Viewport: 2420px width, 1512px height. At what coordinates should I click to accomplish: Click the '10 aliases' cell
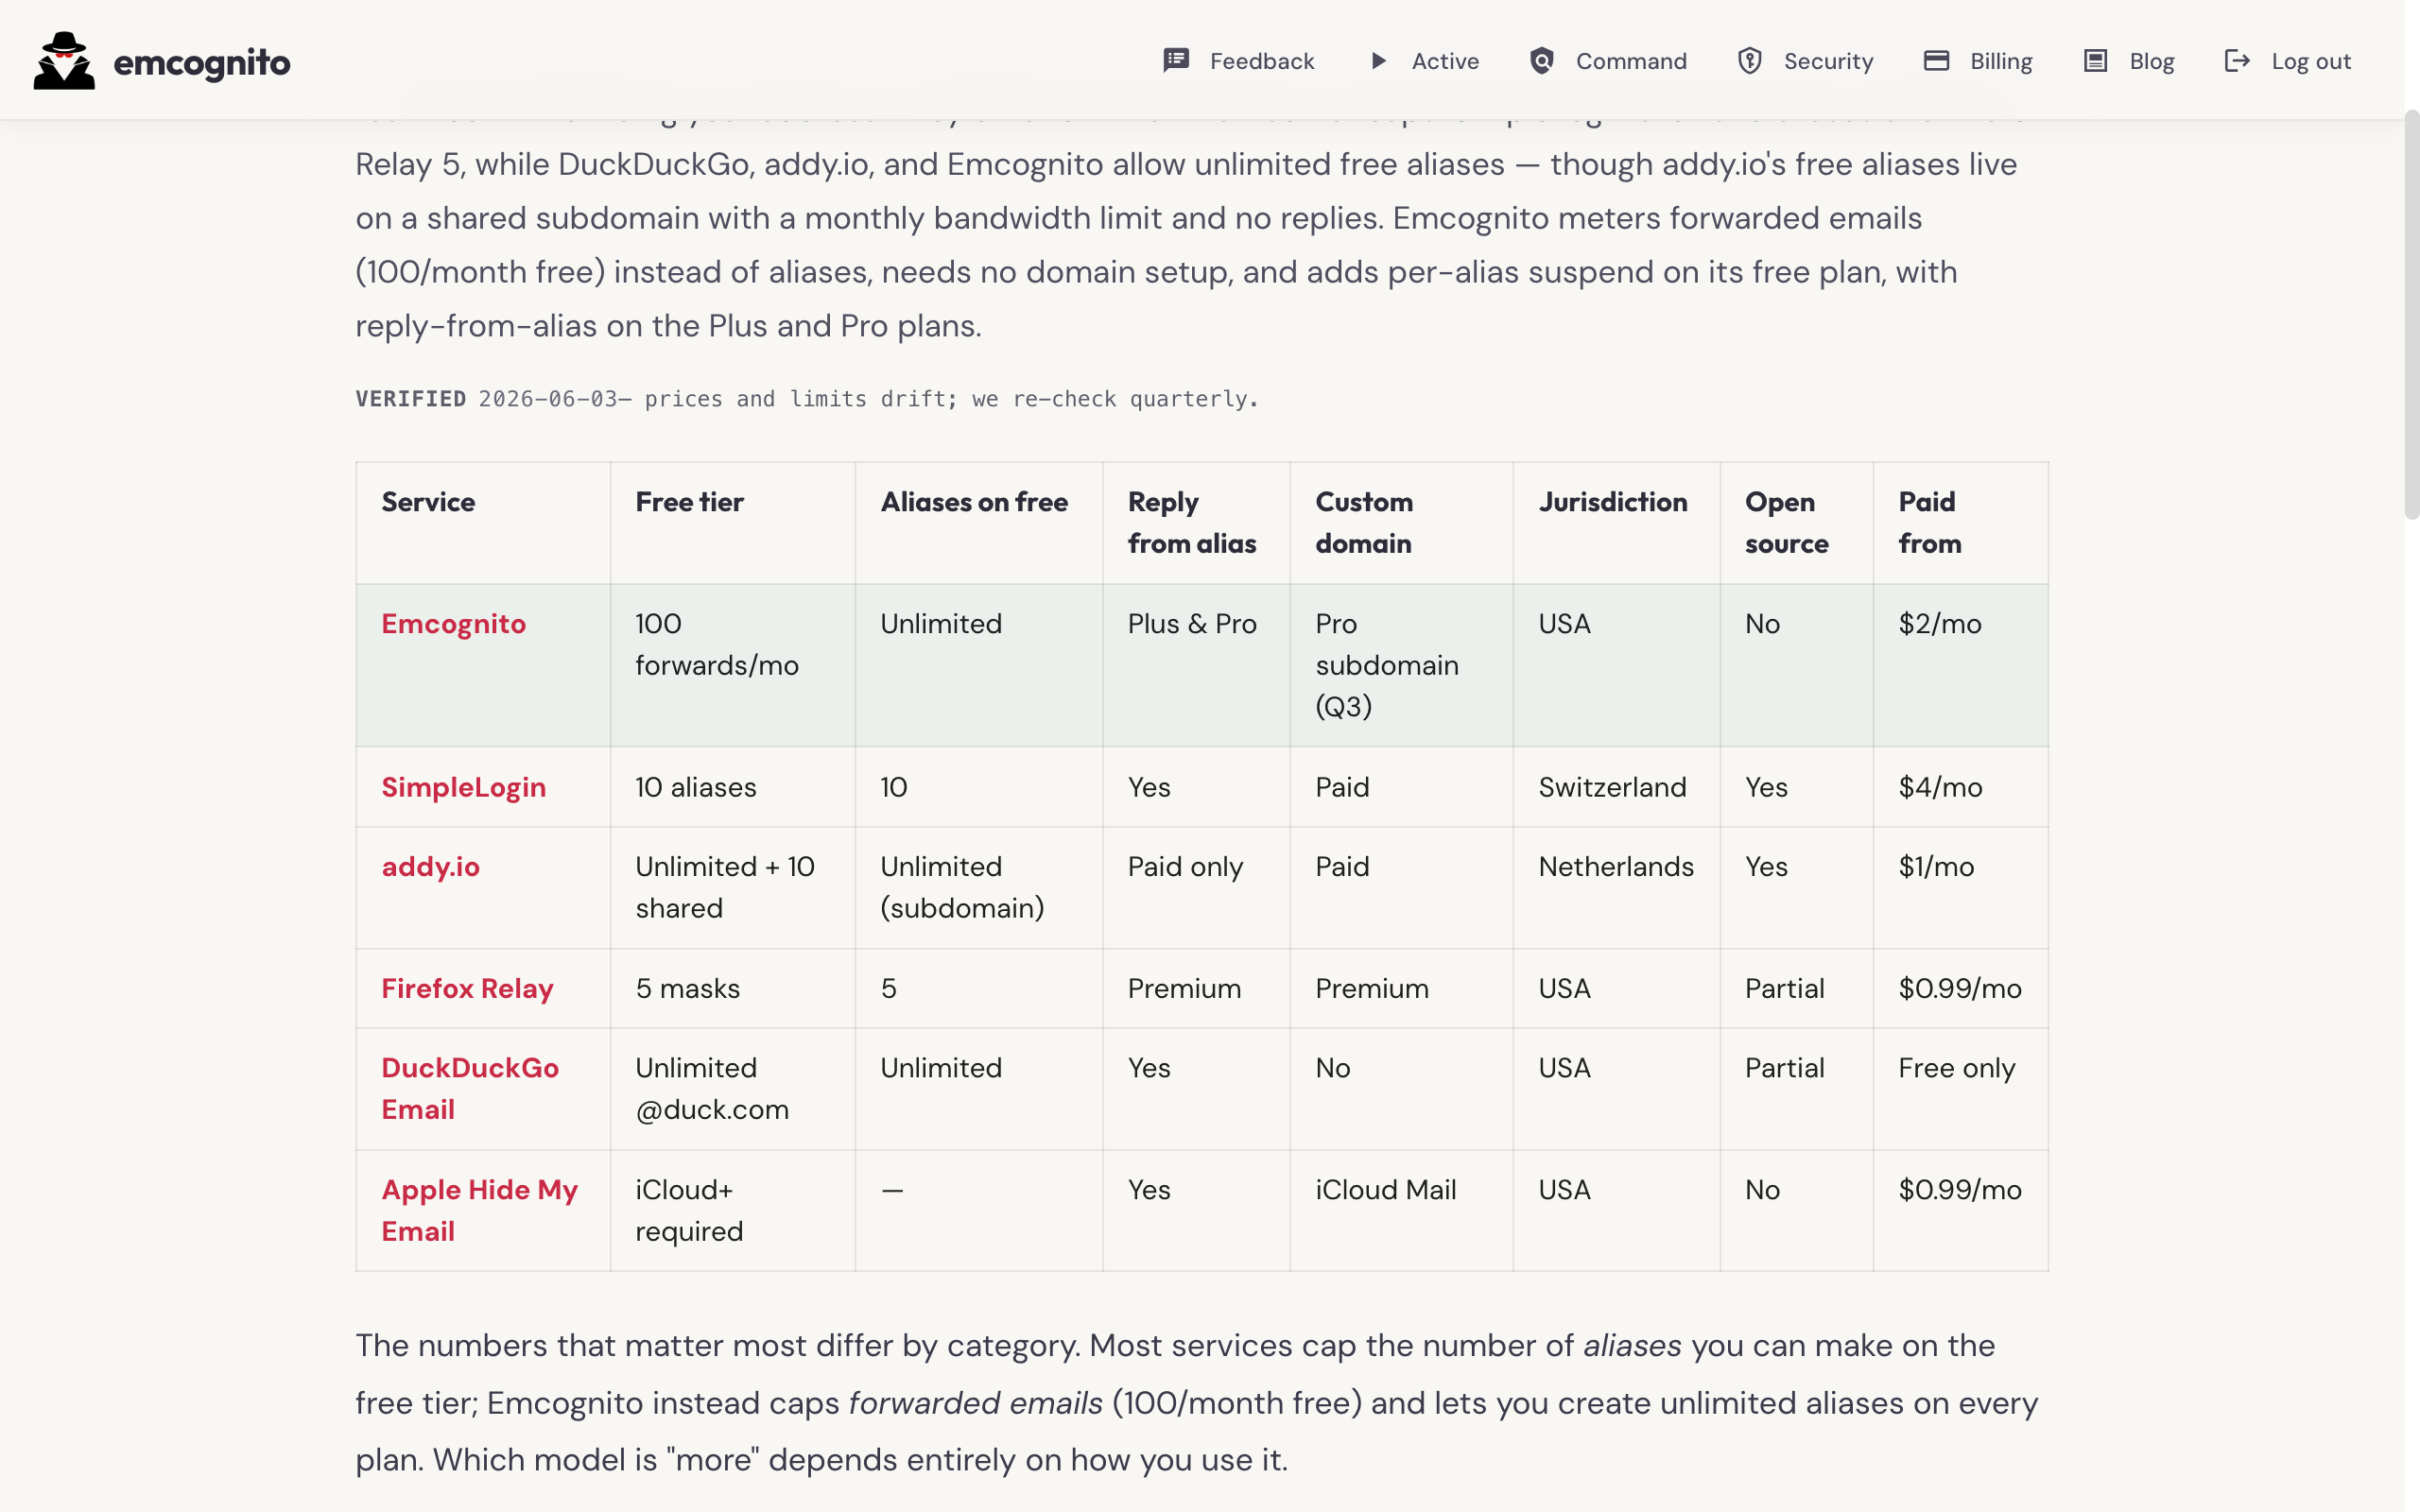point(732,787)
